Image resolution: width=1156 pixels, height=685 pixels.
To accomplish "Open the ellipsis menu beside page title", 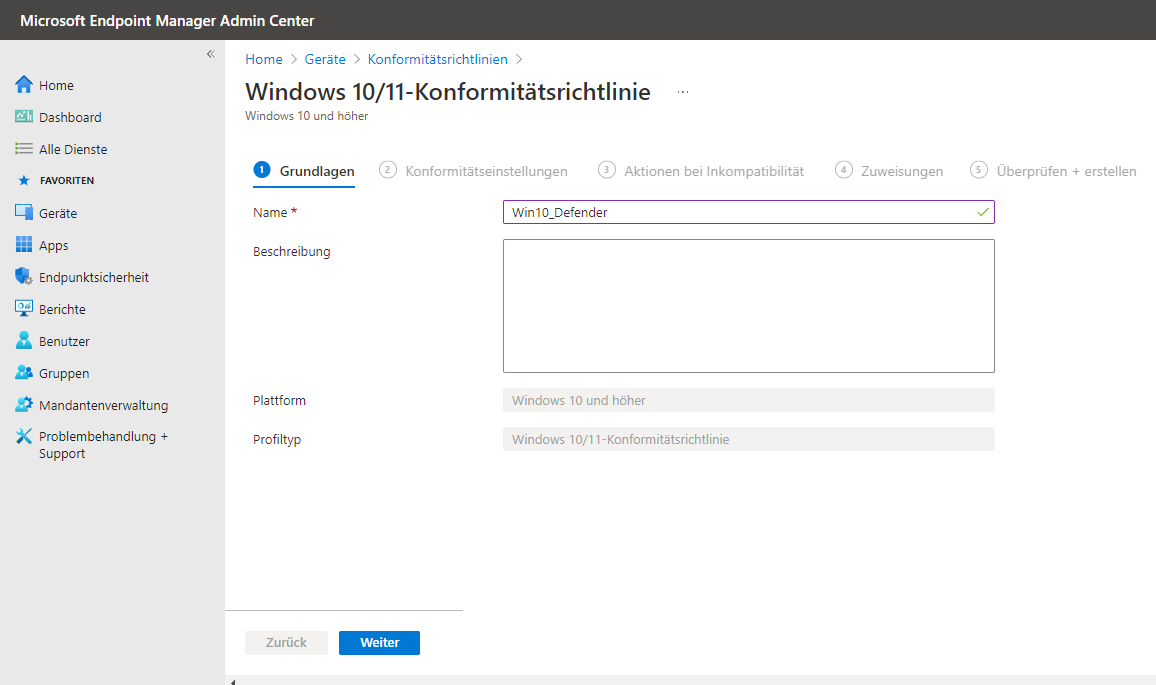I will tap(683, 92).
